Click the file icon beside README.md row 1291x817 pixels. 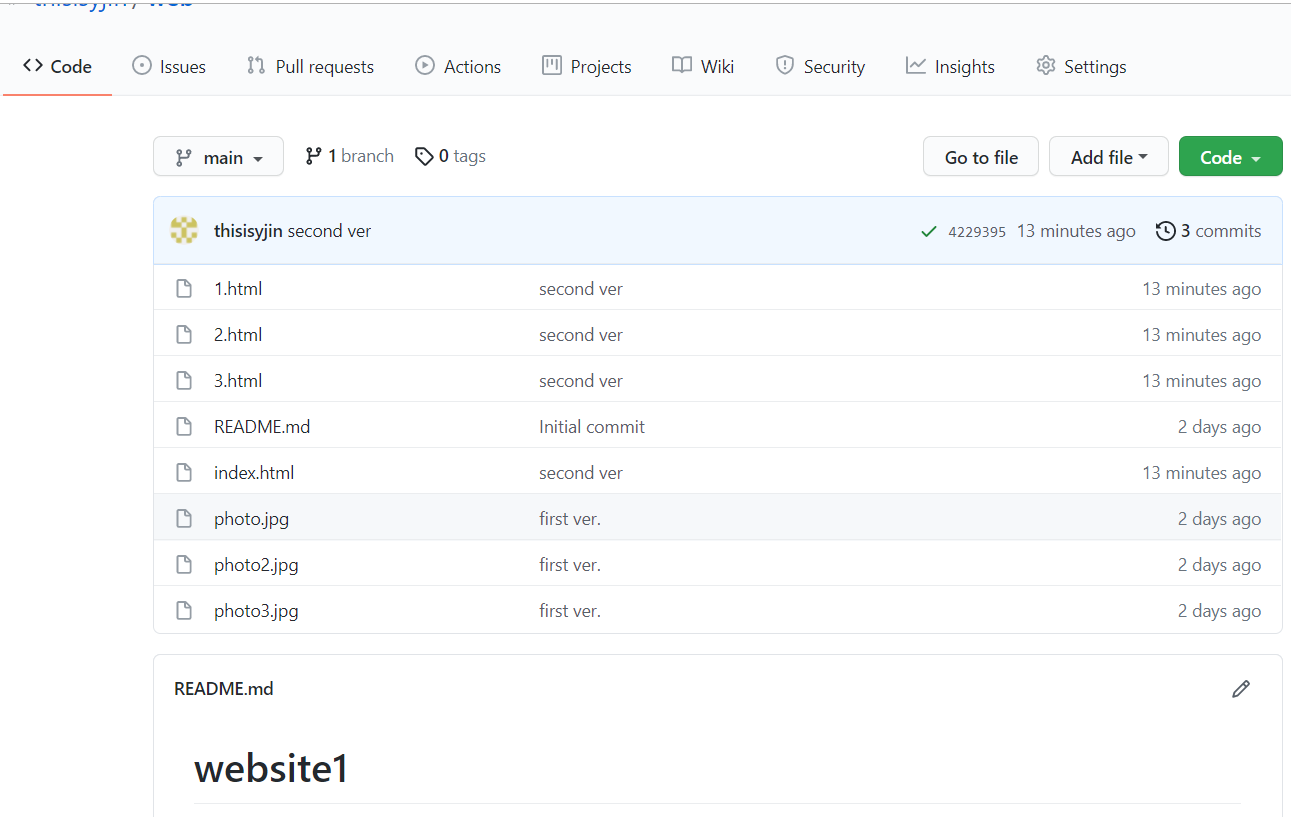(184, 427)
